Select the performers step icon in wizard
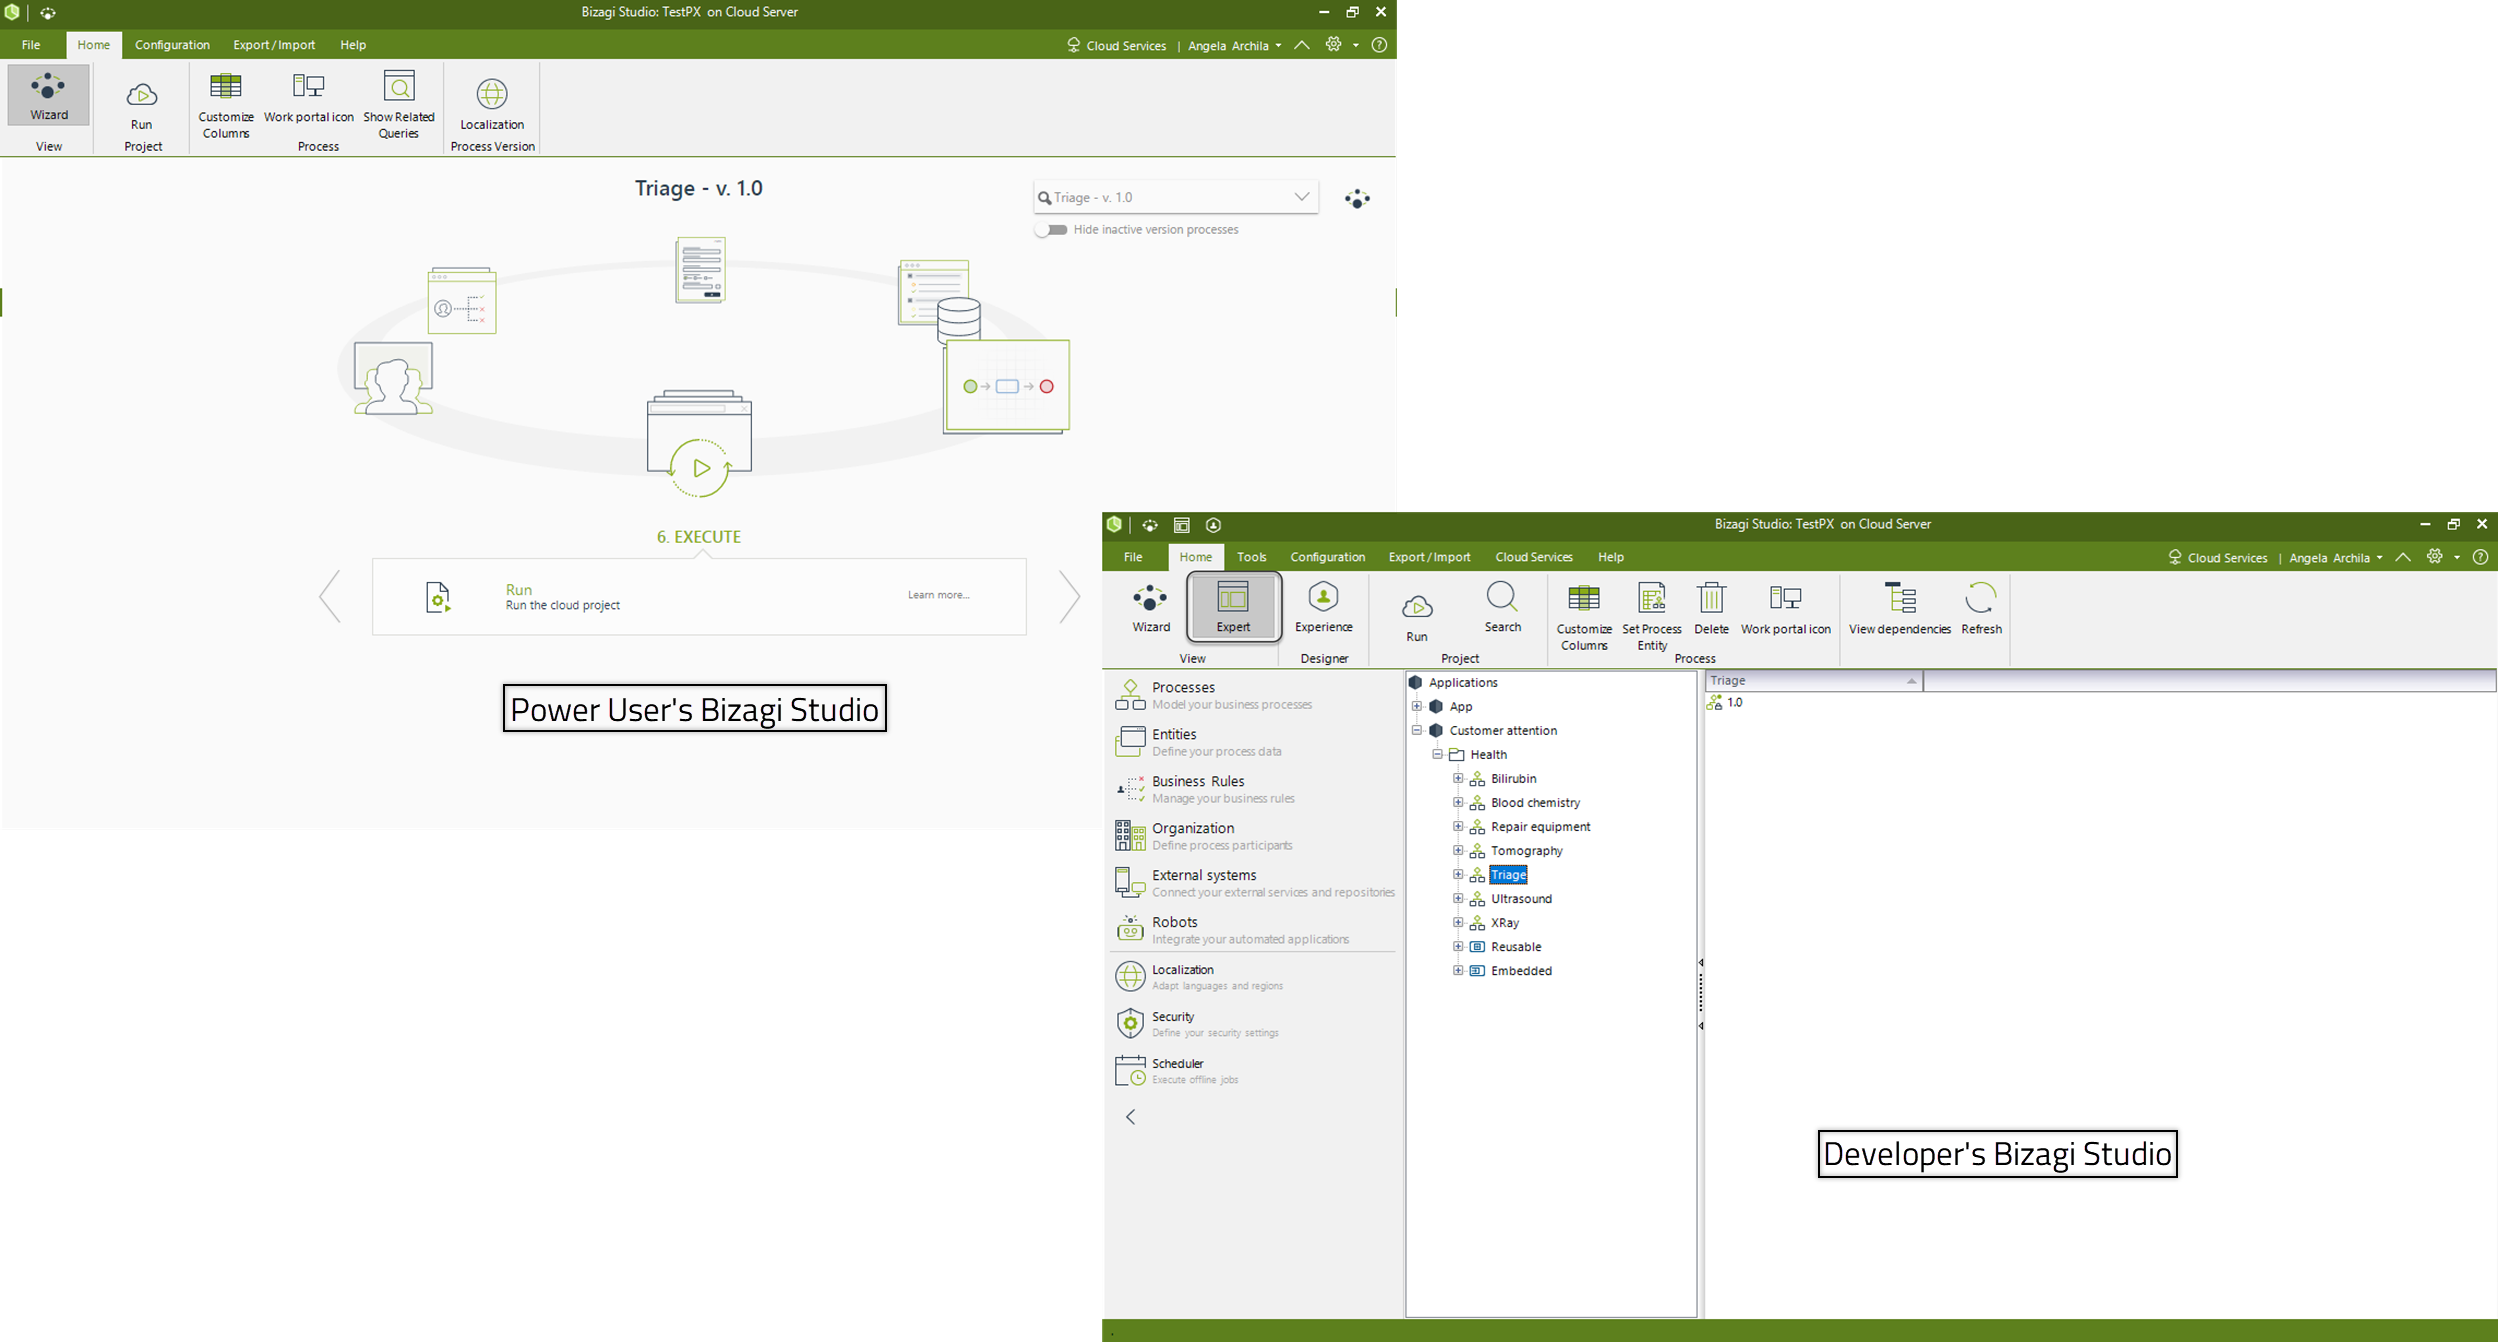2499x1342 pixels. coord(393,378)
